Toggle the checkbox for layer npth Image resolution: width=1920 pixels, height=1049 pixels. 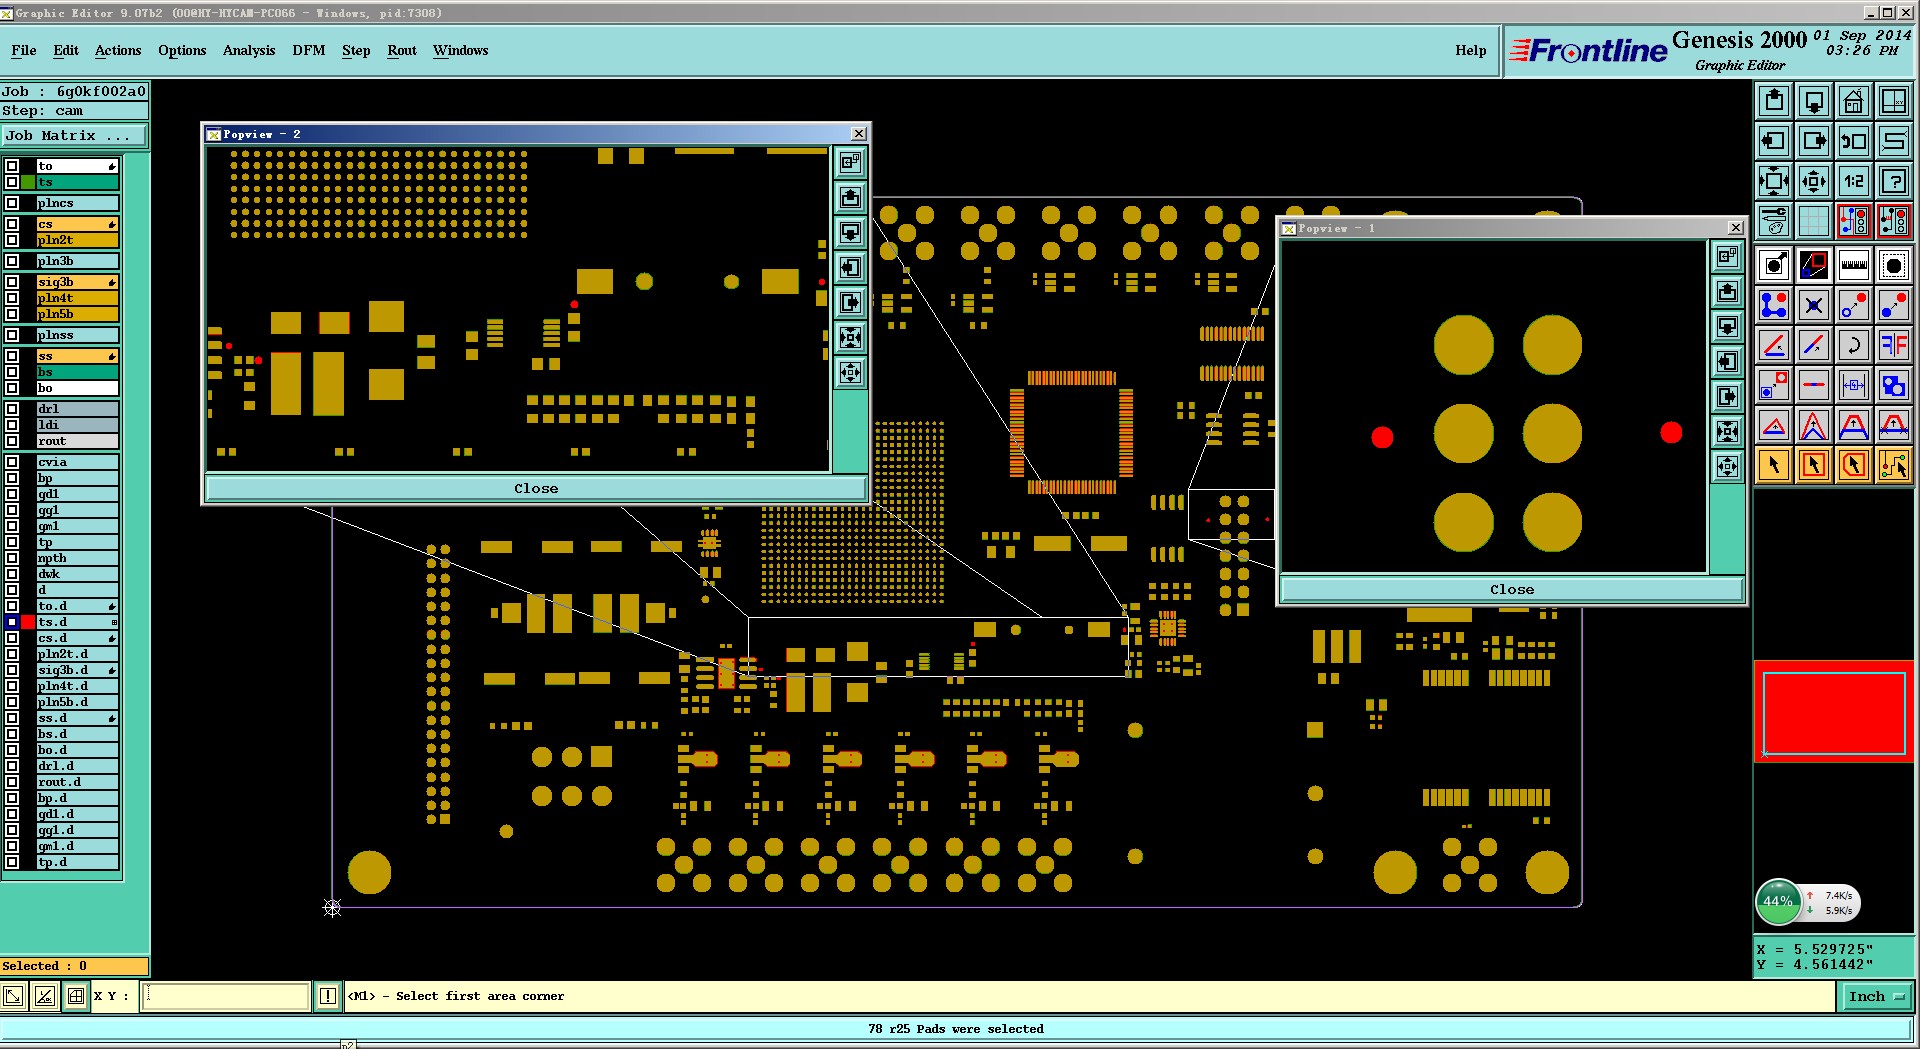click(12, 558)
